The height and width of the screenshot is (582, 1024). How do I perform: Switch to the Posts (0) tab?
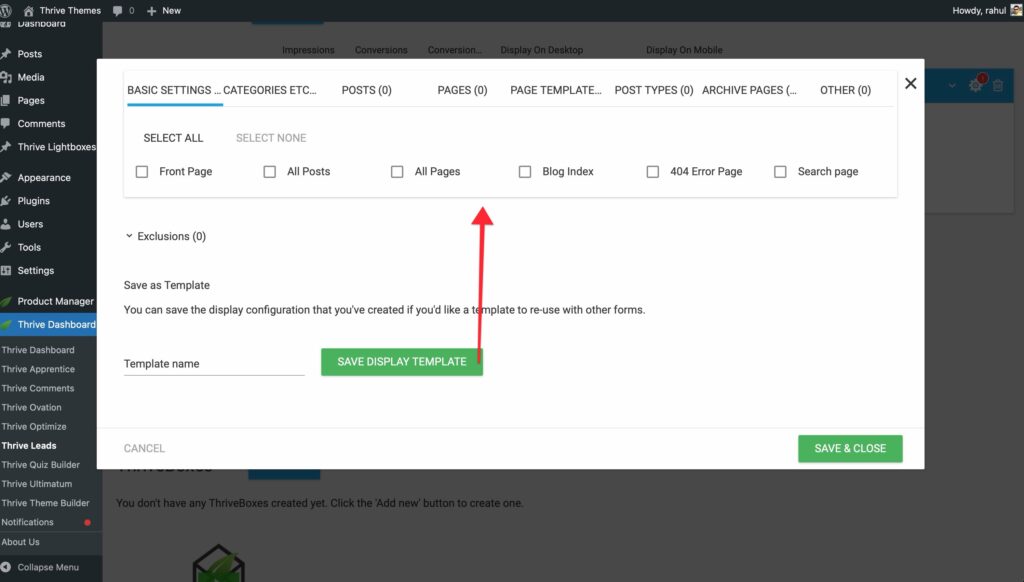[x=365, y=90]
